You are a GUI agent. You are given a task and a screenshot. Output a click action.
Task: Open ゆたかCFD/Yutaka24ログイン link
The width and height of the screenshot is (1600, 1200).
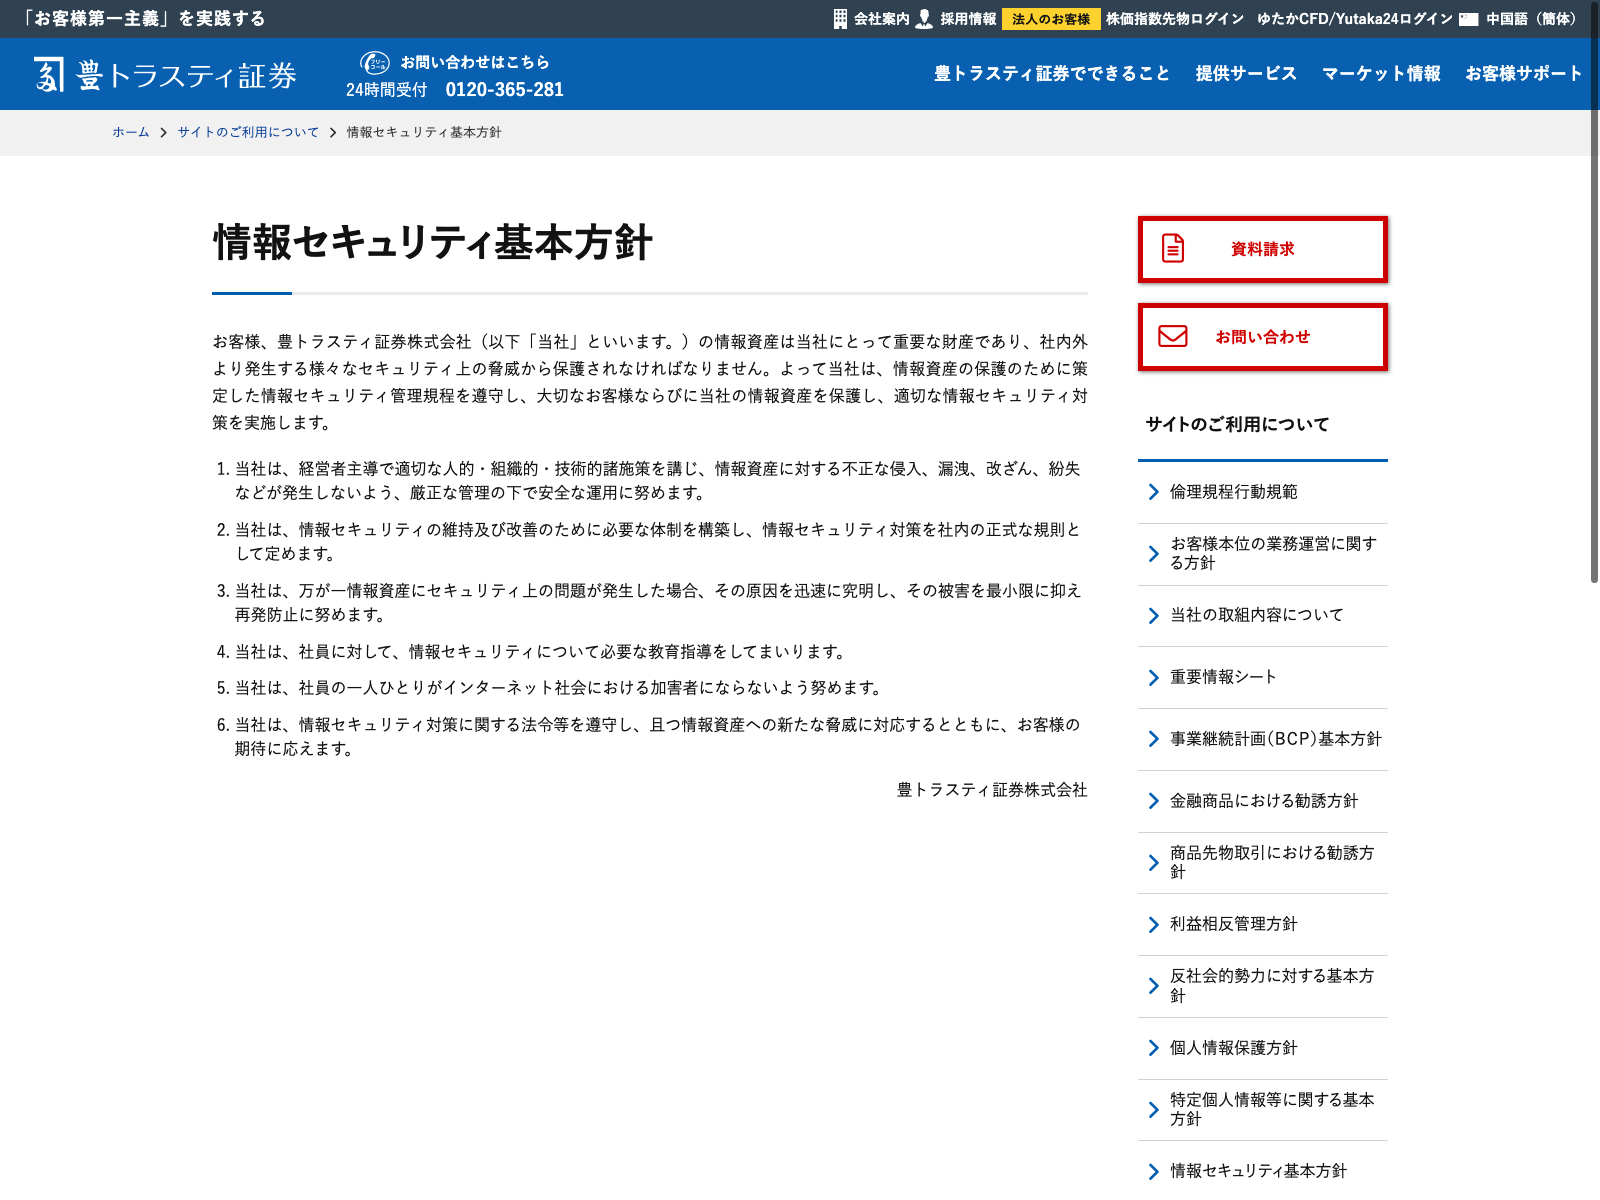click(1354, 19)
